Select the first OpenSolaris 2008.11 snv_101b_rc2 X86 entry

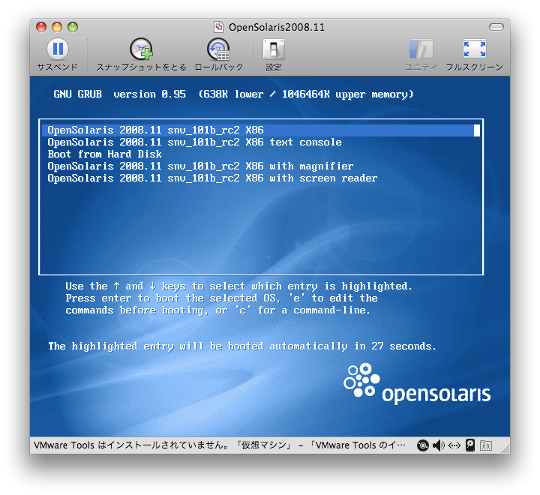click(261, 130)
